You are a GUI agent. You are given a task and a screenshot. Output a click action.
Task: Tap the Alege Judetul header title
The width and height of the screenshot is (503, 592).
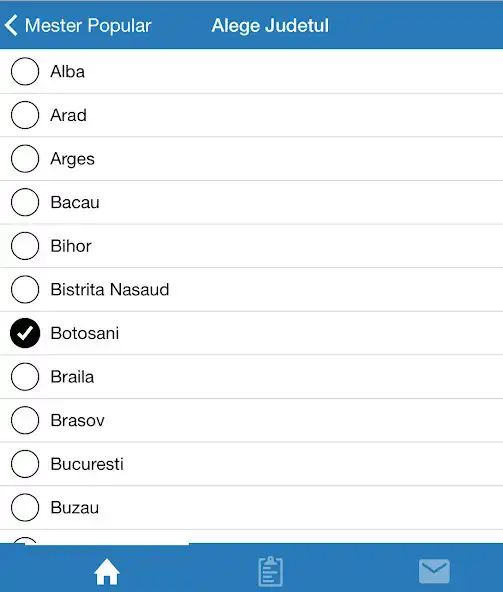[x=270, y=26]
